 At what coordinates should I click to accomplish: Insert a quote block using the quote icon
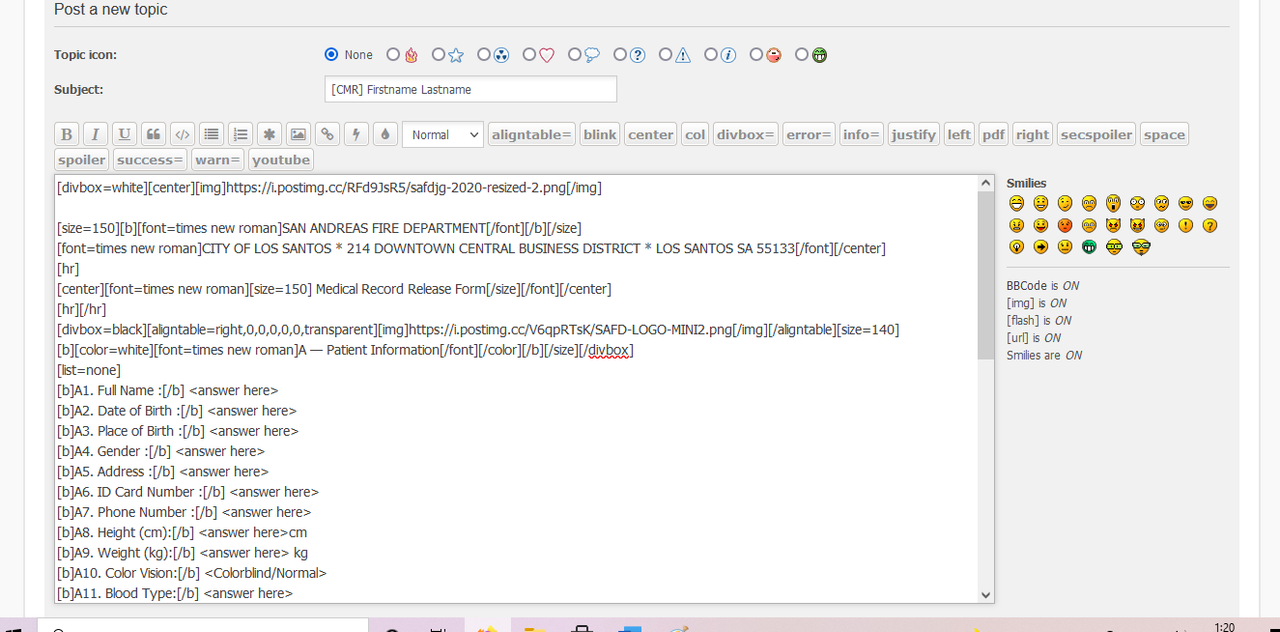point(153,135)
